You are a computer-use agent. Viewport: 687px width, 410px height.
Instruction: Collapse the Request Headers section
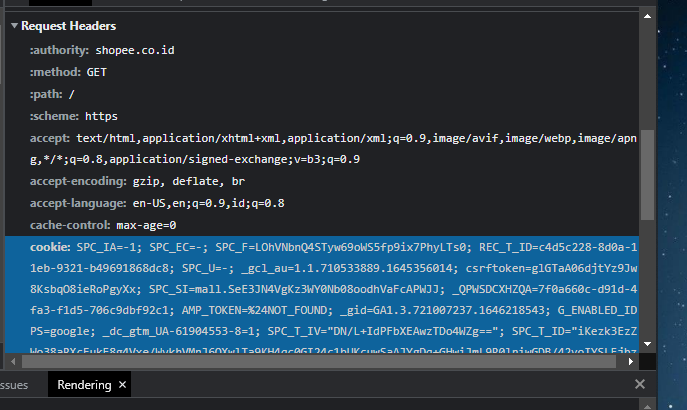(14, 25)
